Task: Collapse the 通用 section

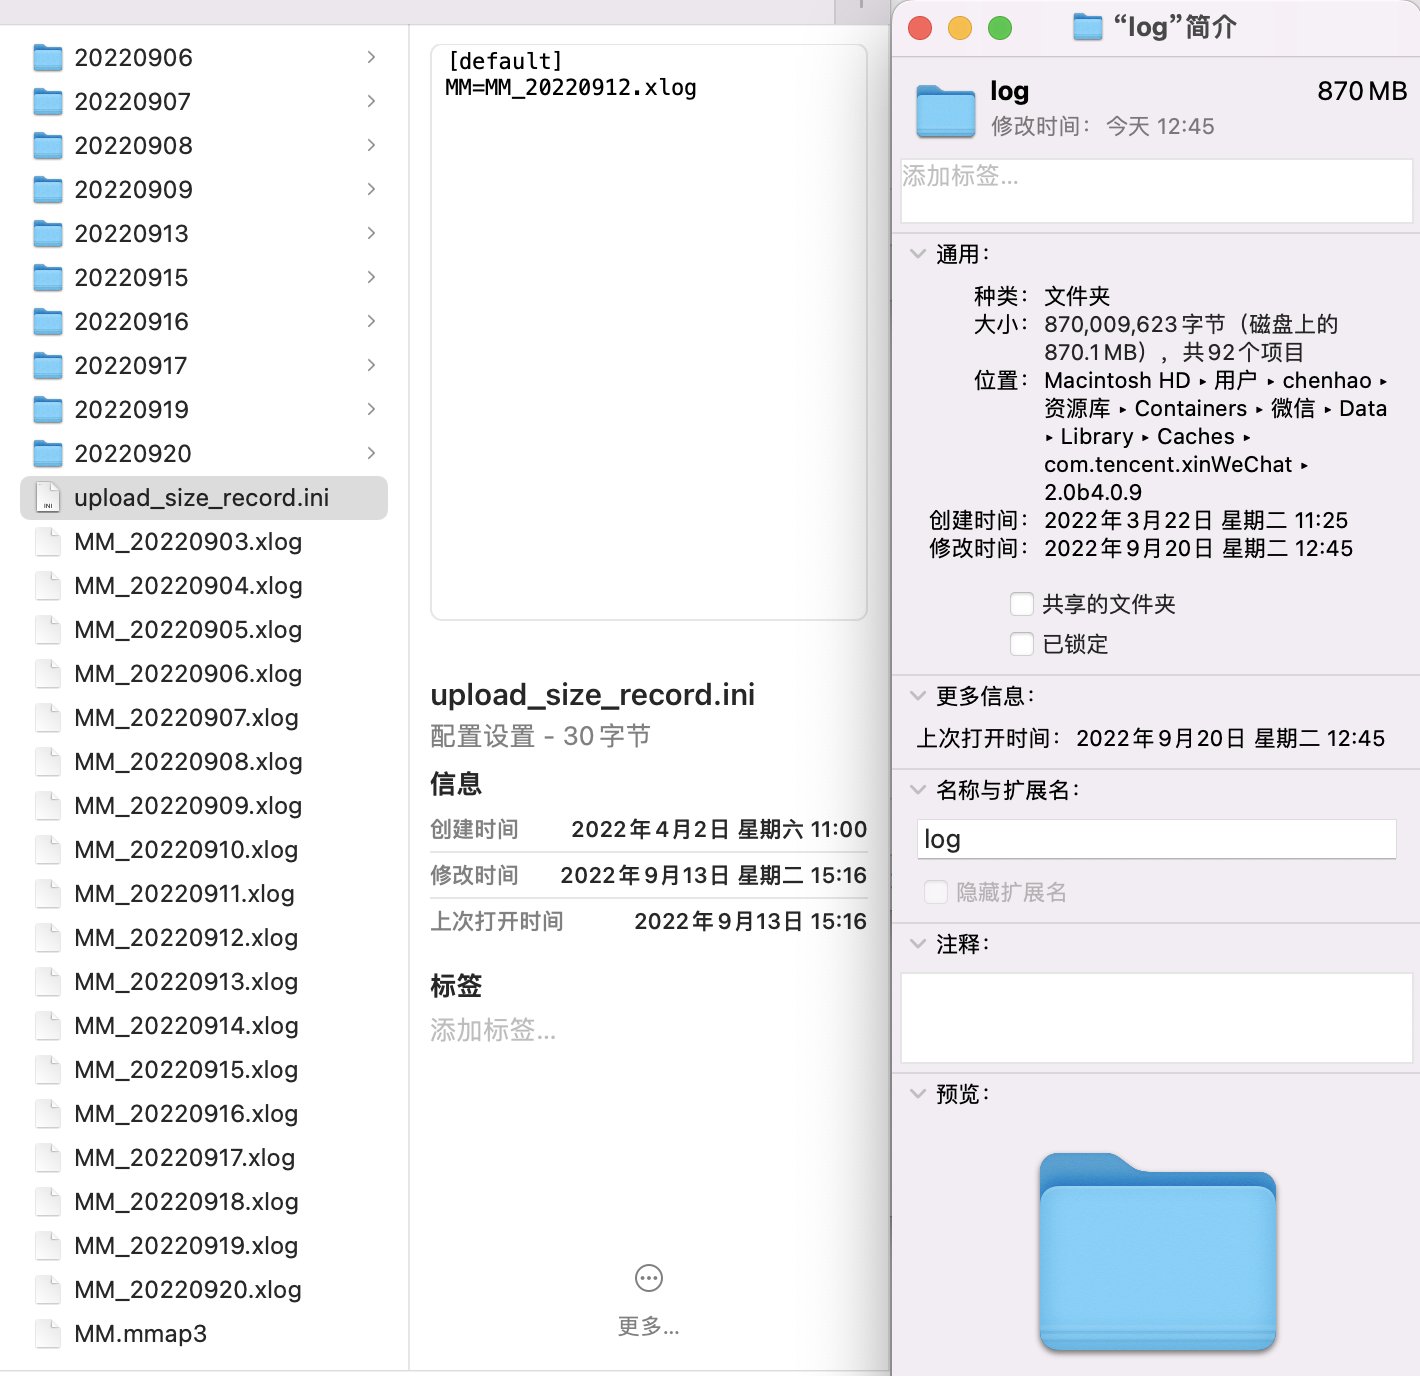Action: coord(918,253)
